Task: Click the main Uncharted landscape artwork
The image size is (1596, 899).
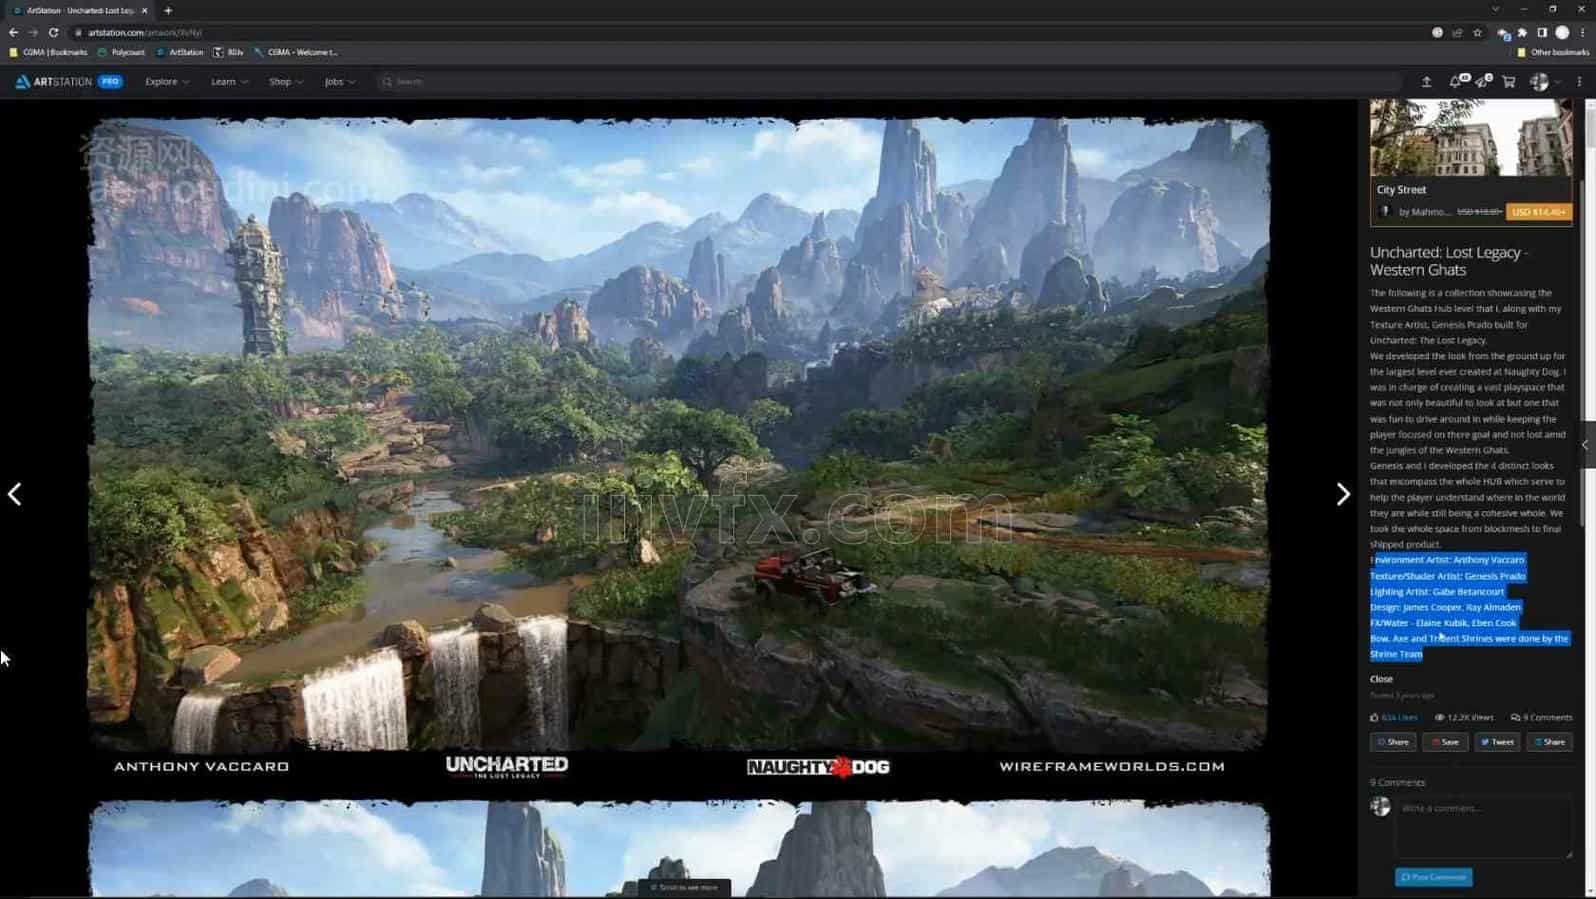Action: pos(679,434)
